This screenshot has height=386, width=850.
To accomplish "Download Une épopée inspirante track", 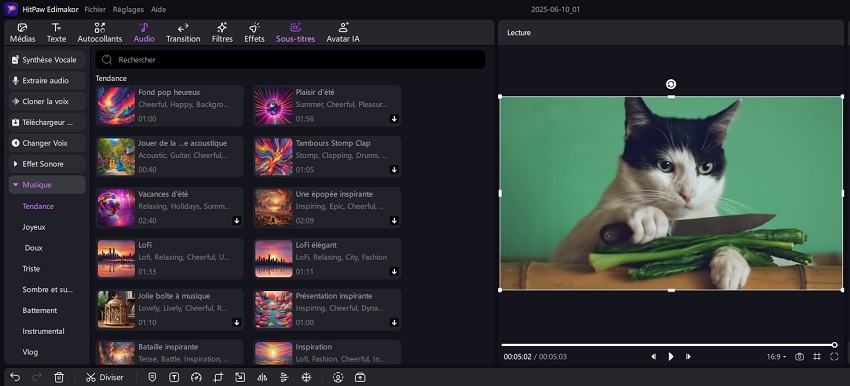I will tap(394, 221).
